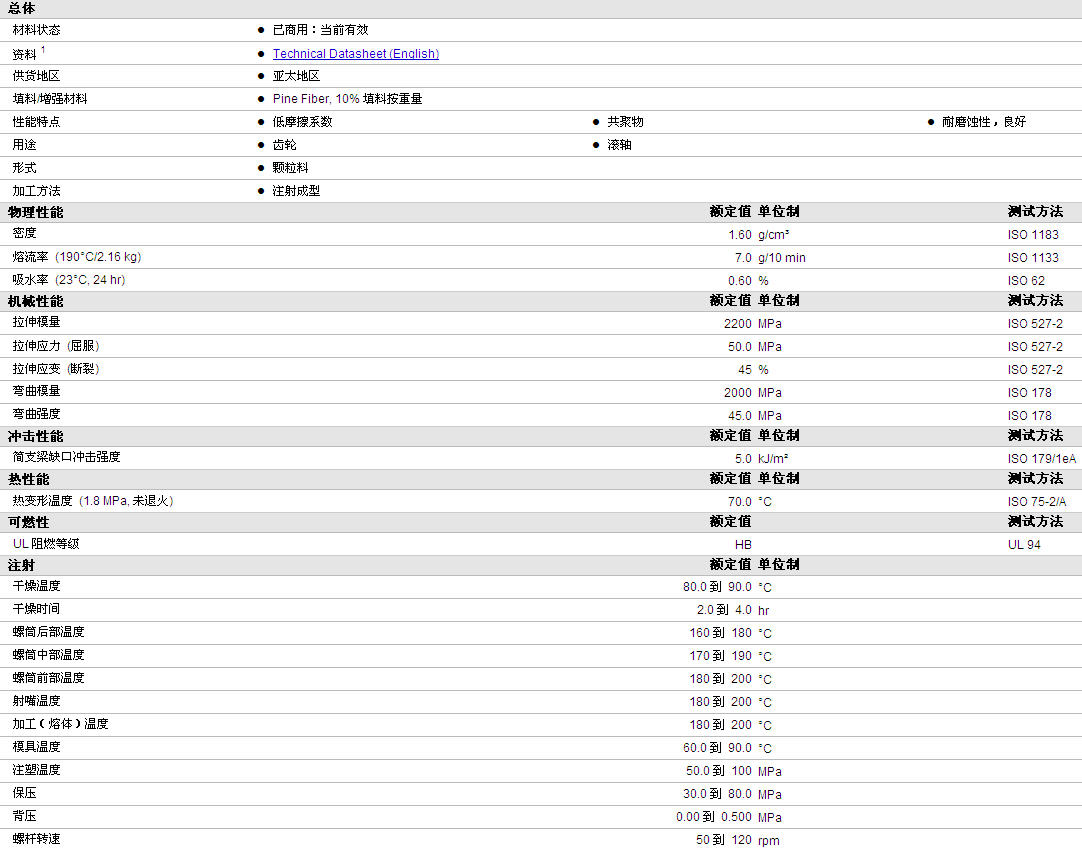Select the g/10 min unit text
The width and height of the screenshot is (1082, 848).
(782, 257)
